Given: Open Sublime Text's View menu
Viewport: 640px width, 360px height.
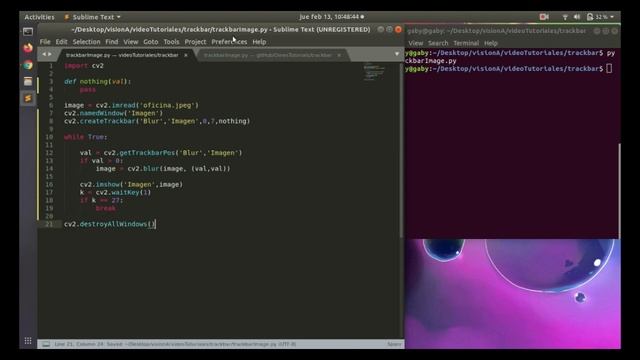Looking at the screenshot, I should point(131,42).
